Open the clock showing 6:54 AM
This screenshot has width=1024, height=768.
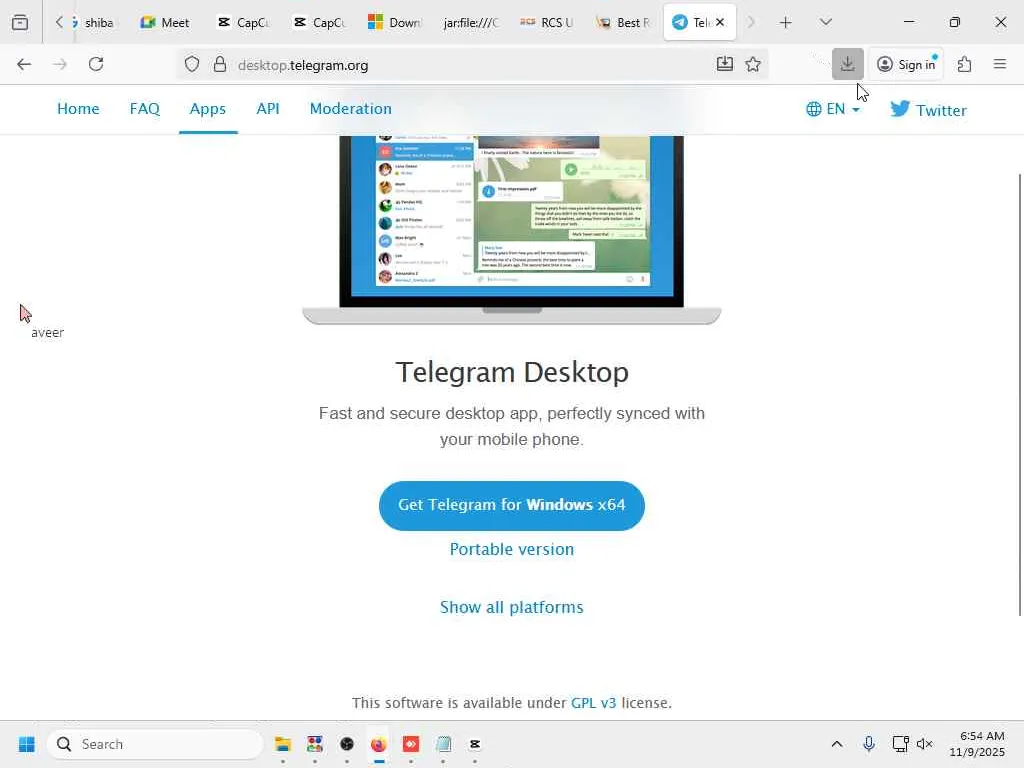point(977,744)
